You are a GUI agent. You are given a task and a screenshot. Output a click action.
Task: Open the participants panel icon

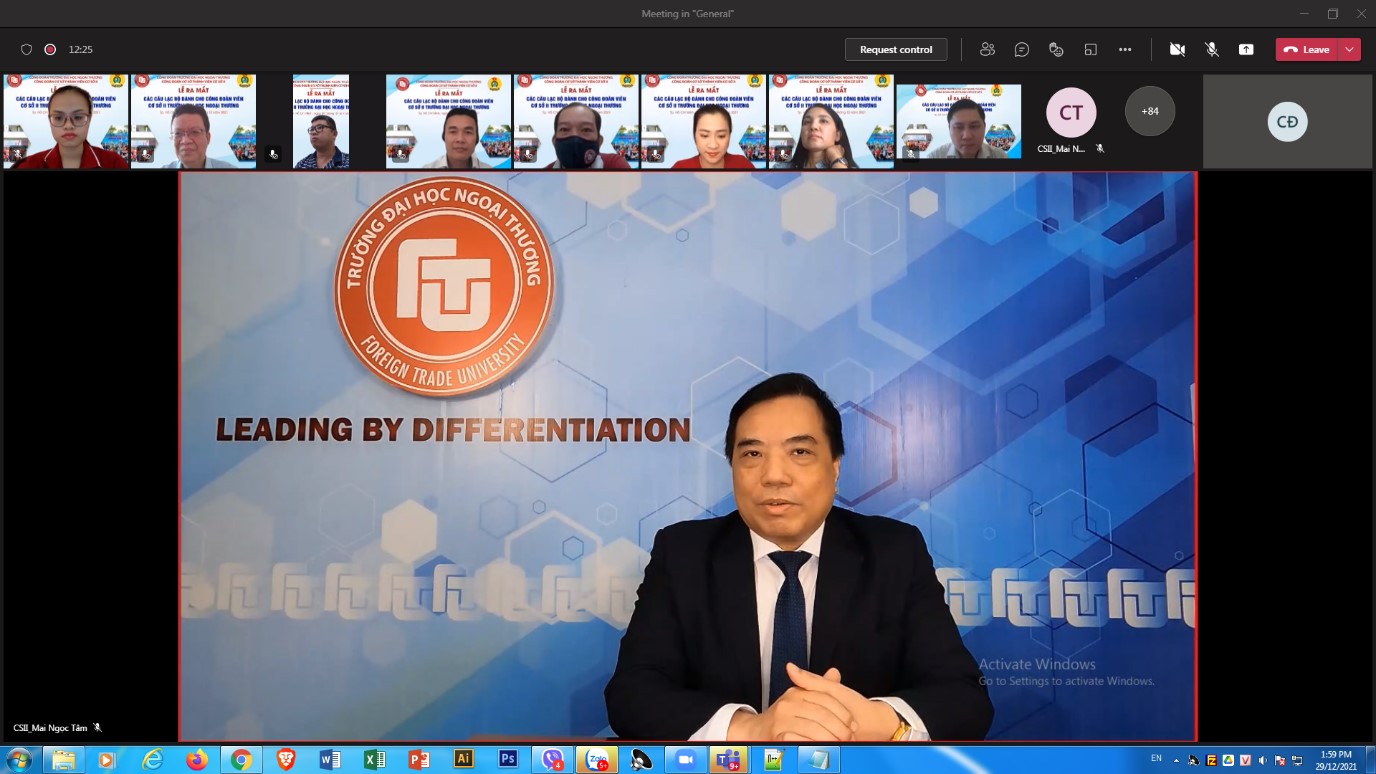(988, 49)
